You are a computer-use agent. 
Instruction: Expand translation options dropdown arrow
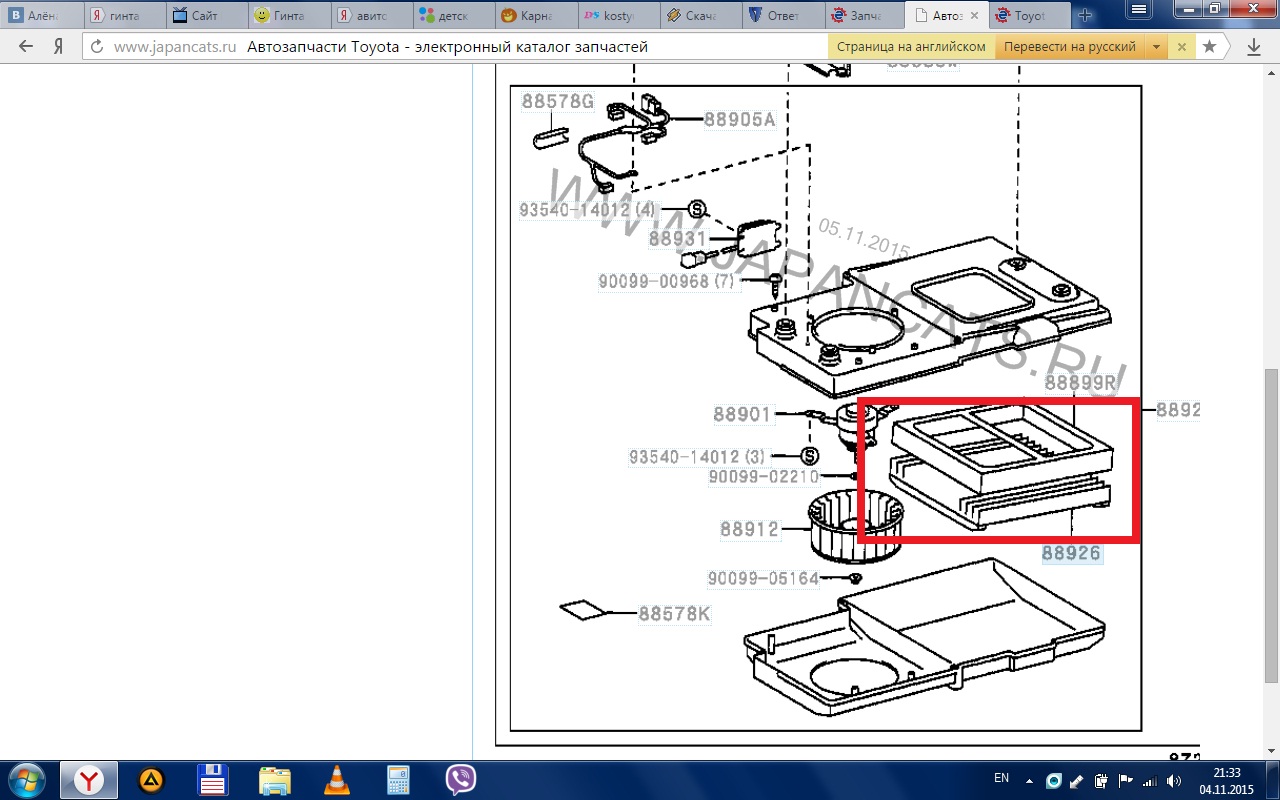(x=1156, y=47)
